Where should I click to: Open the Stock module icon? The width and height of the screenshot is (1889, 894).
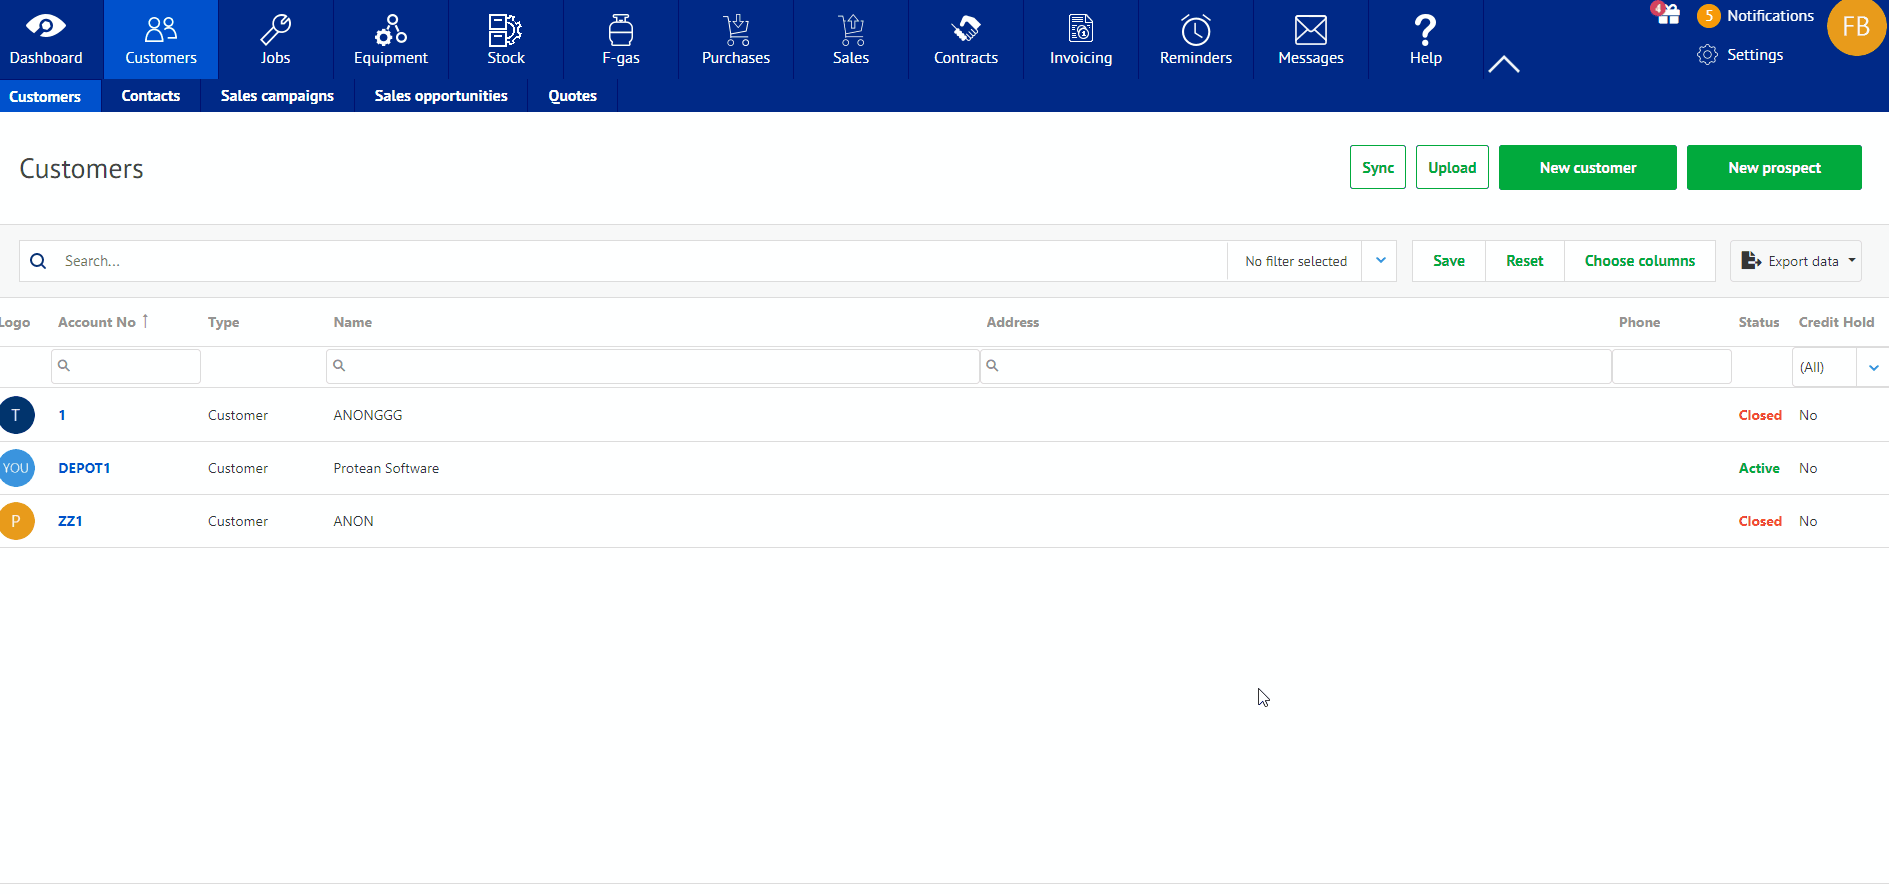pyautogui.click(x=505, y=29)
